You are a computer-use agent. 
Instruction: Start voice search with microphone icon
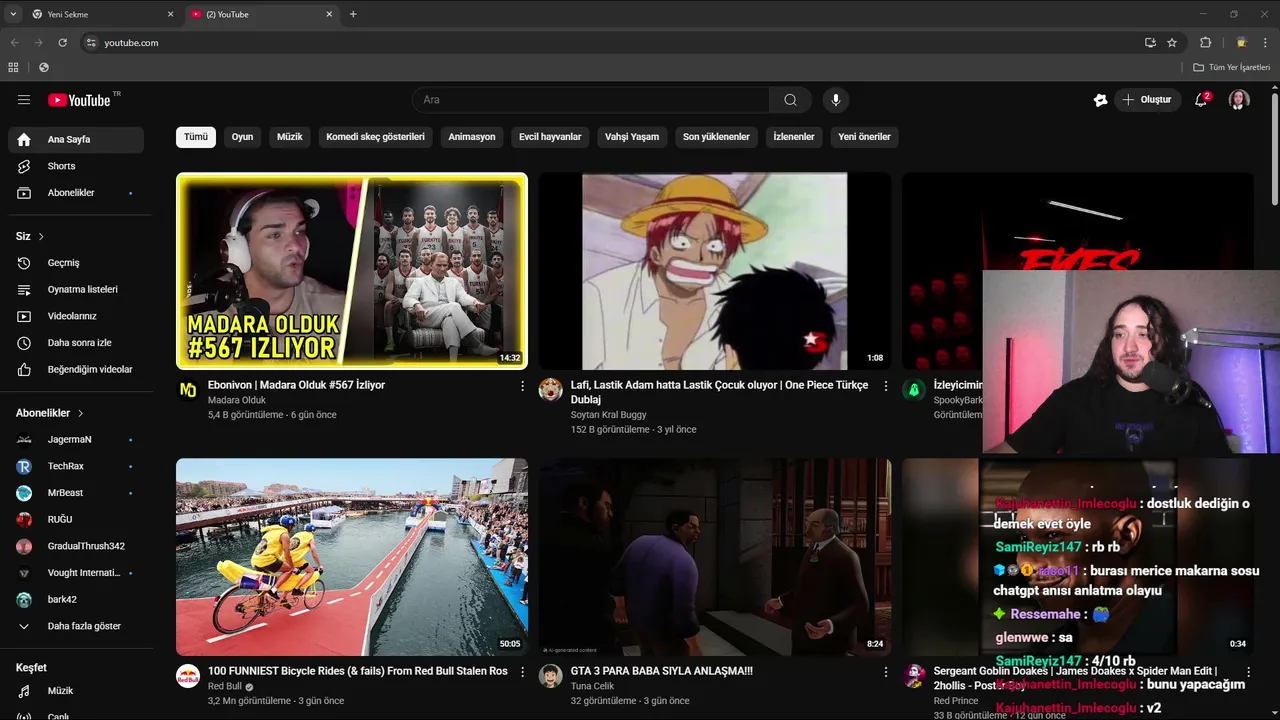836,100
